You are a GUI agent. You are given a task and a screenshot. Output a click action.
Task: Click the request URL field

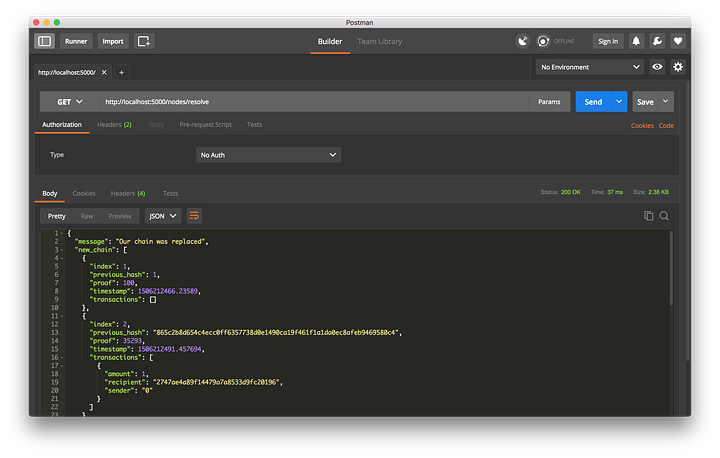(314, 102)
